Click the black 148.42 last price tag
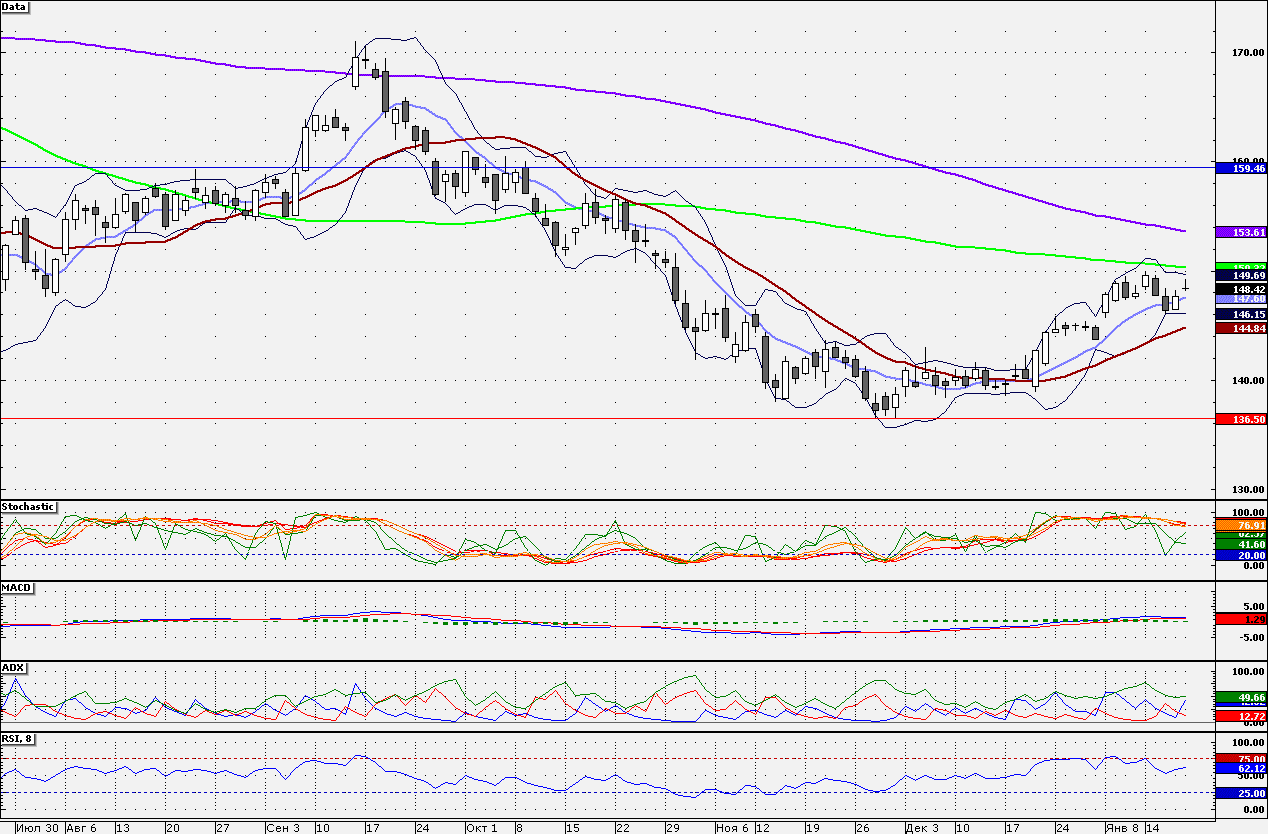The image size is (1268, 834). 1240,289
